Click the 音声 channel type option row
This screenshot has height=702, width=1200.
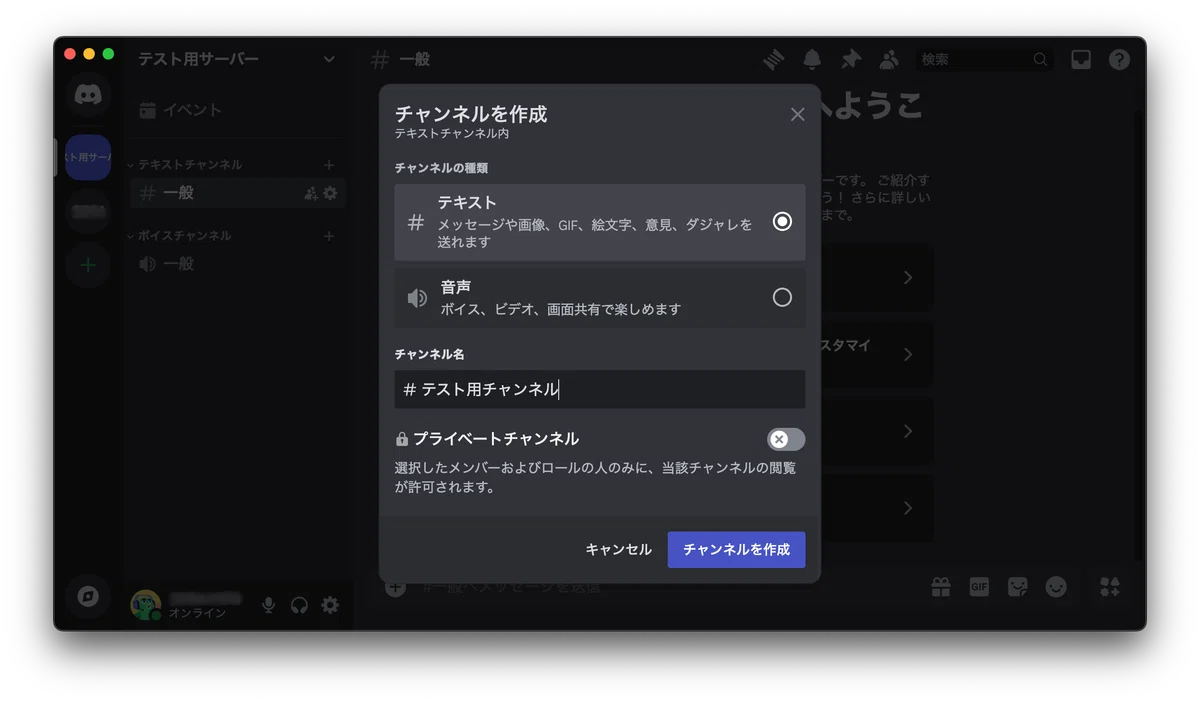600,297
